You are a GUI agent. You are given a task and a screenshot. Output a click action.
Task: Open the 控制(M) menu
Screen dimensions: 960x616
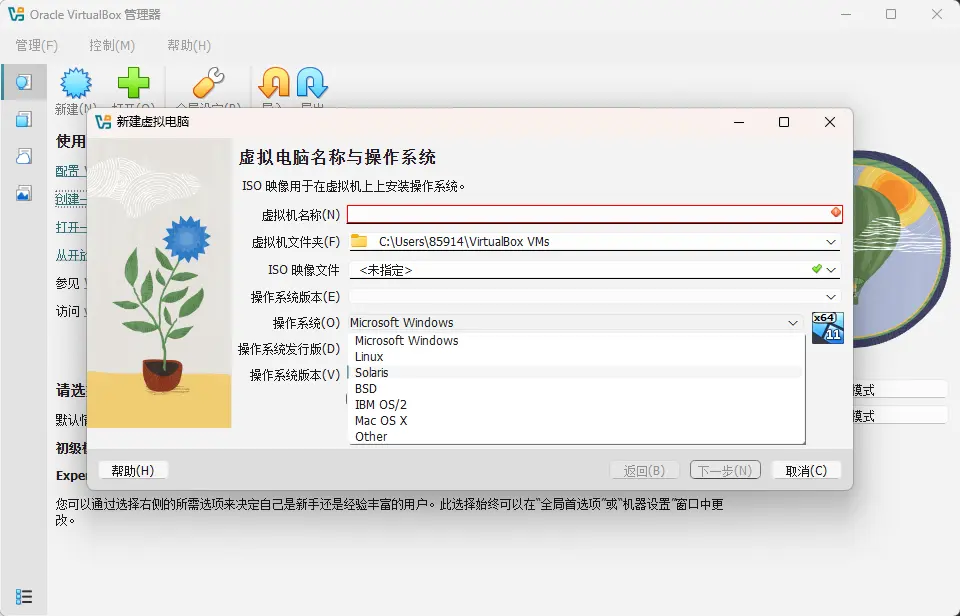pyautogui.click(x=111, y=45)
